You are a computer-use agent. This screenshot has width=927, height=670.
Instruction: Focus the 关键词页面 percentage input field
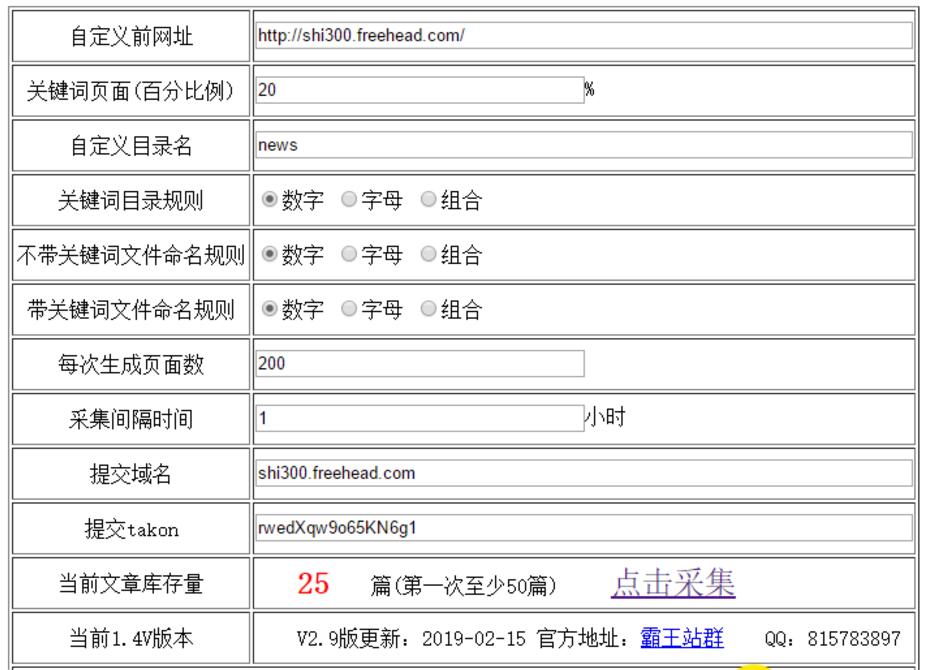[420, 90]
